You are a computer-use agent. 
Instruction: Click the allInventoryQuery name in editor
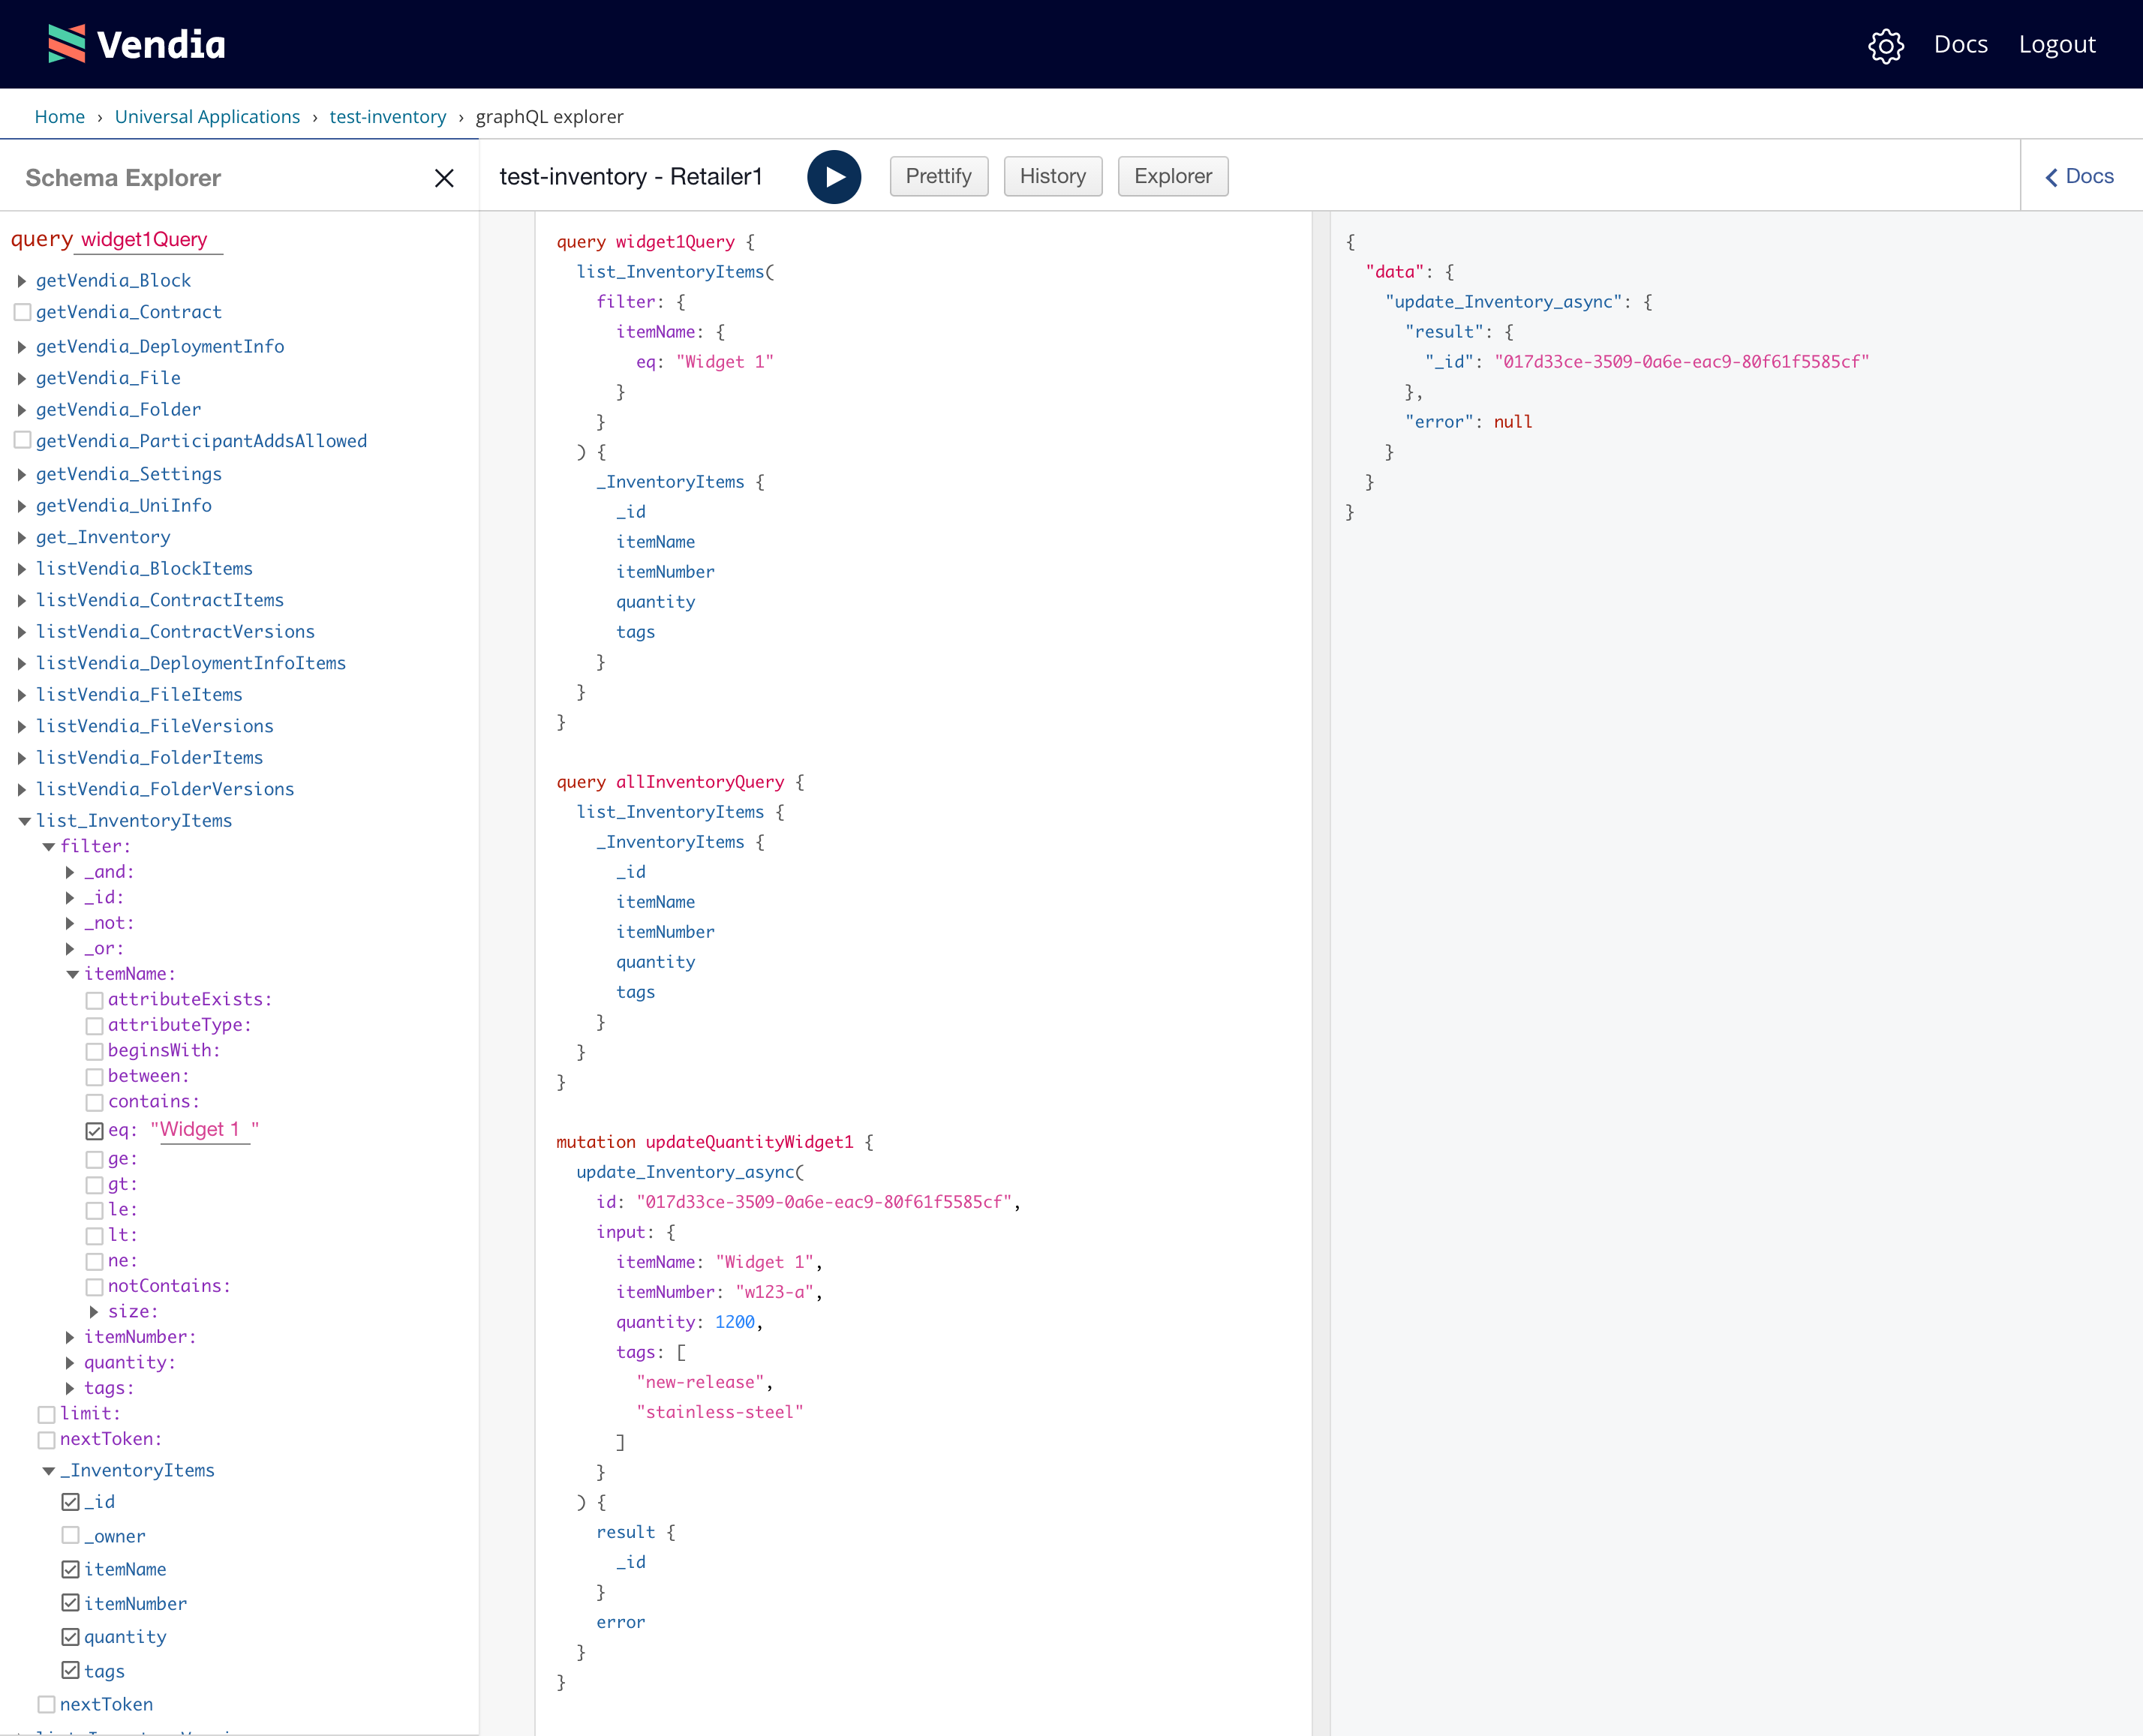tap(700, 782)
